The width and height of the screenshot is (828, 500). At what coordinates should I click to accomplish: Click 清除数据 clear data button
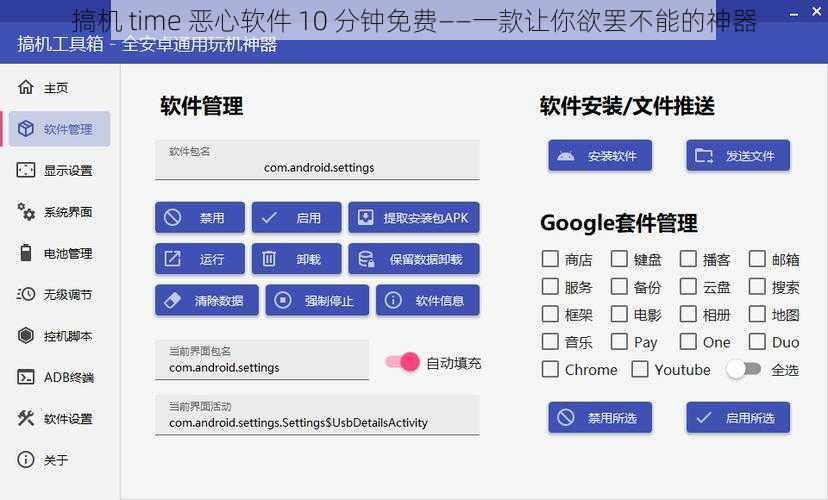pyautogui.click(x=206, y=300)
